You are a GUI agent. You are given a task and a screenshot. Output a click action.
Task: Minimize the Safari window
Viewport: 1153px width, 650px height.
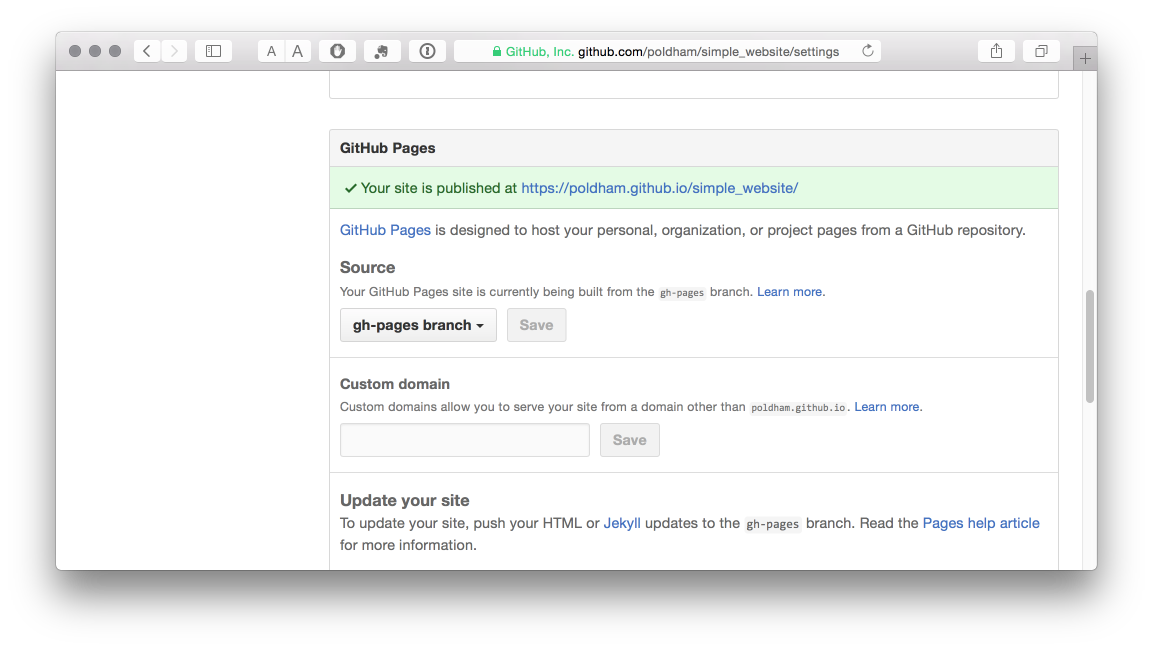coord(95,51)
